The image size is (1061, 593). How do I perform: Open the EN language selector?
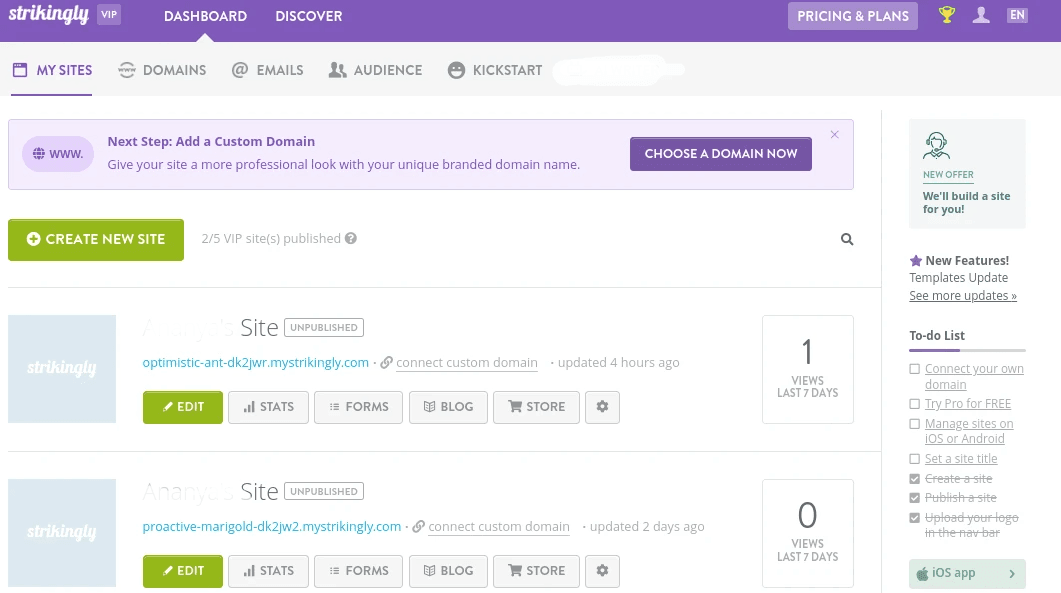coord(1017,15)
